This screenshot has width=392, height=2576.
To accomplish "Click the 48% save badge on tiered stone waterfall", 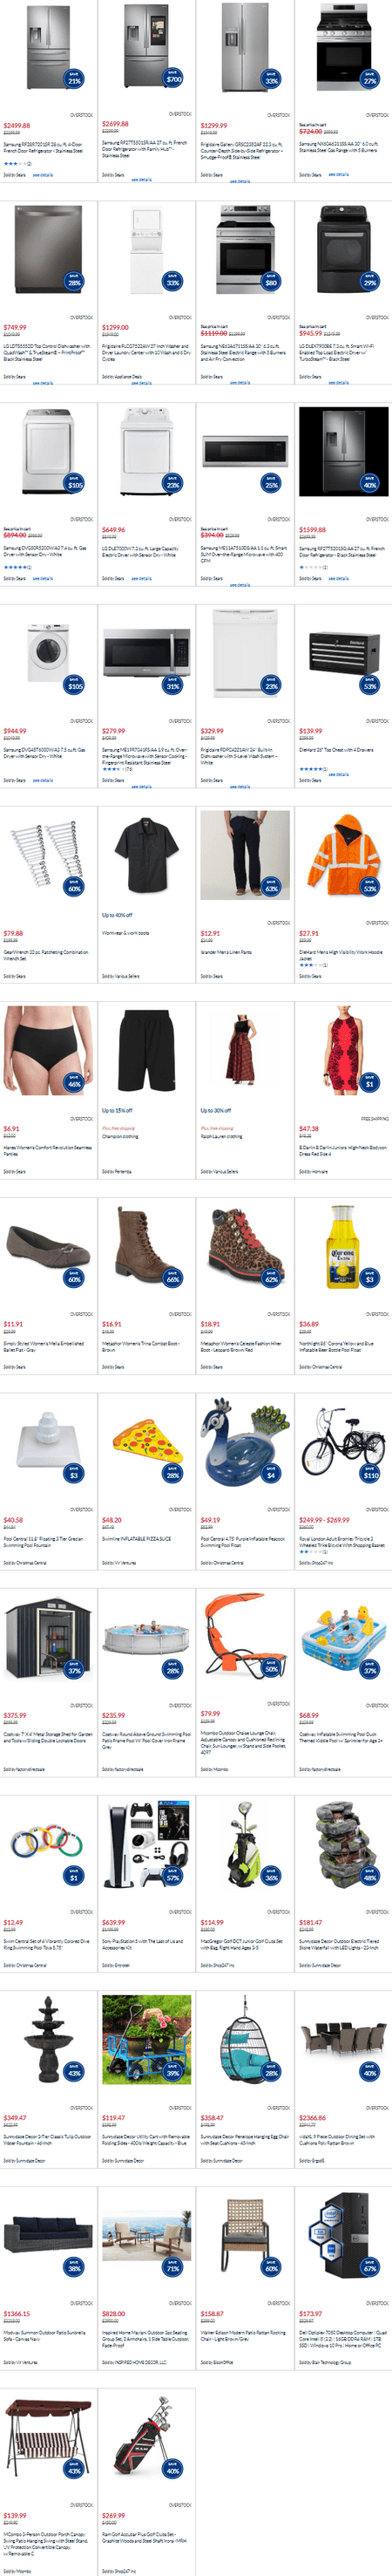I will point(370,1877).
